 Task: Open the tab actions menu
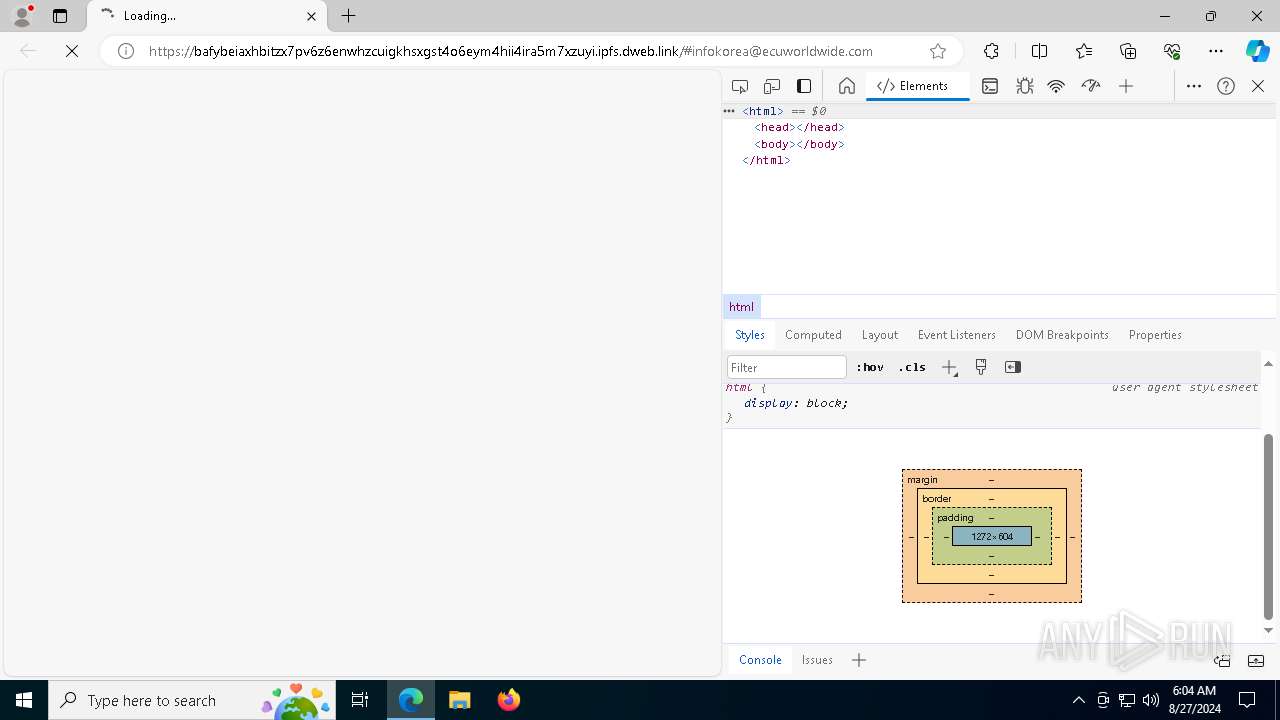(x=60, y=16)
